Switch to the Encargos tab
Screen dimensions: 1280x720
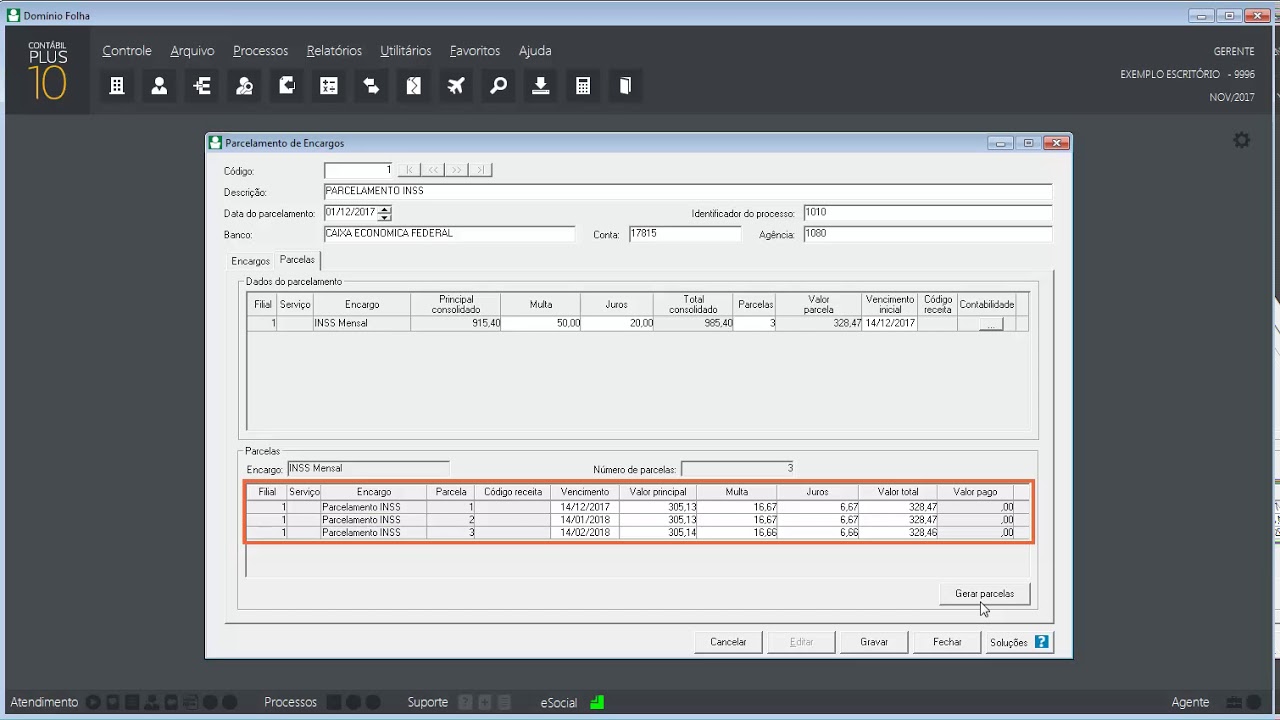pos(251,261)
